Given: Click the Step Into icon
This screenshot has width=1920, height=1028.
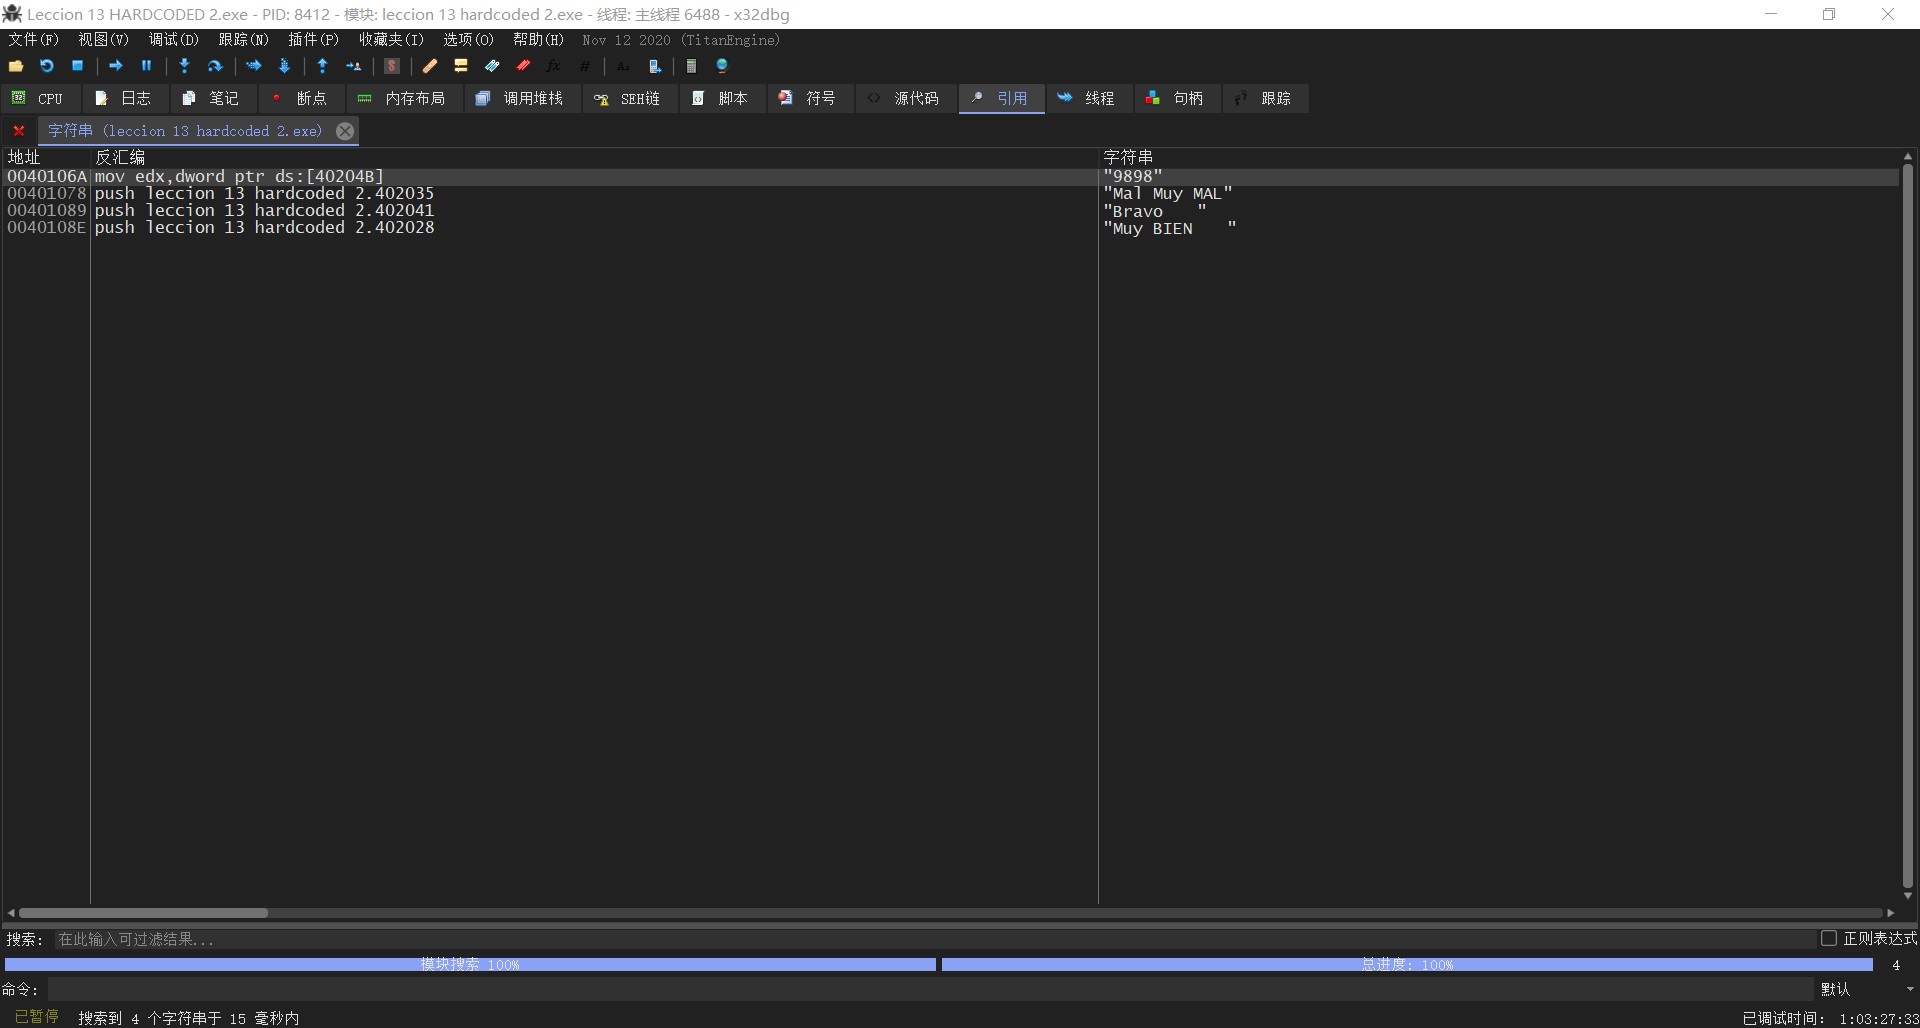Looking at the screenshot, I should point(184,66).
